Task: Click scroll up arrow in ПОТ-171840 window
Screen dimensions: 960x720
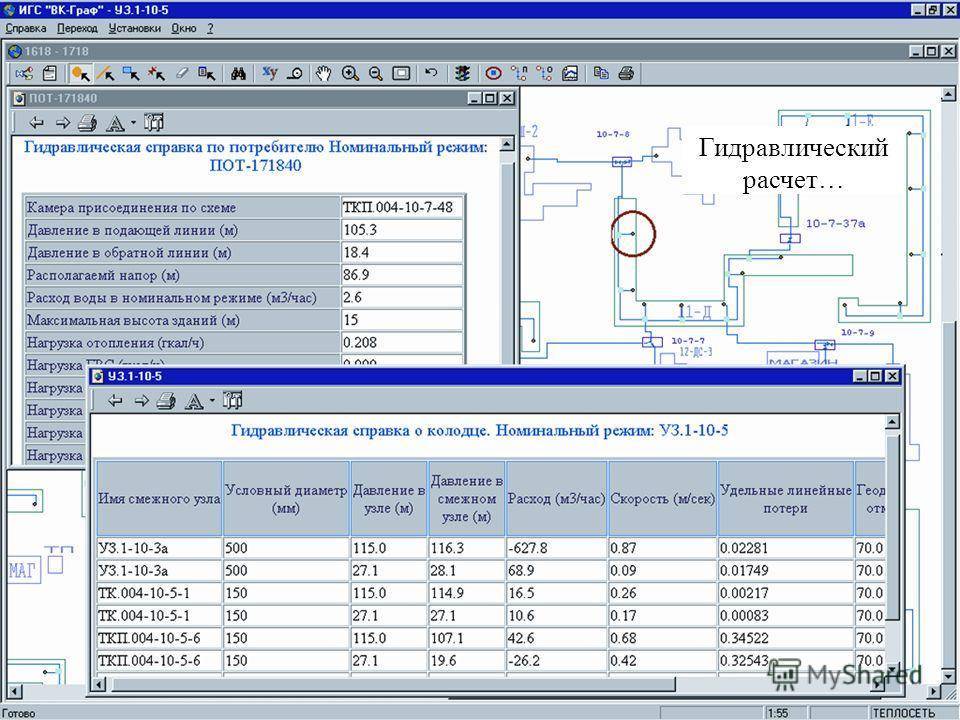Action: 507,144
